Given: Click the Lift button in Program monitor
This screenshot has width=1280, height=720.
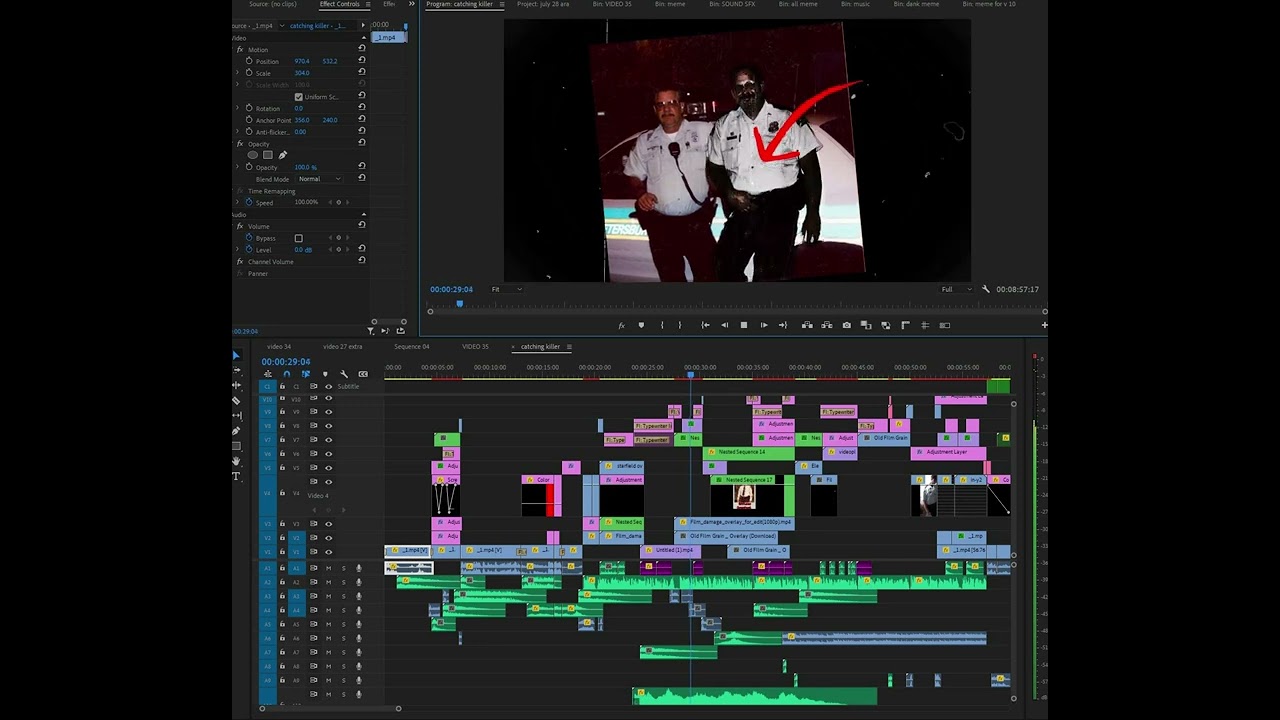Looking at the screenshot, I should 807,325.
